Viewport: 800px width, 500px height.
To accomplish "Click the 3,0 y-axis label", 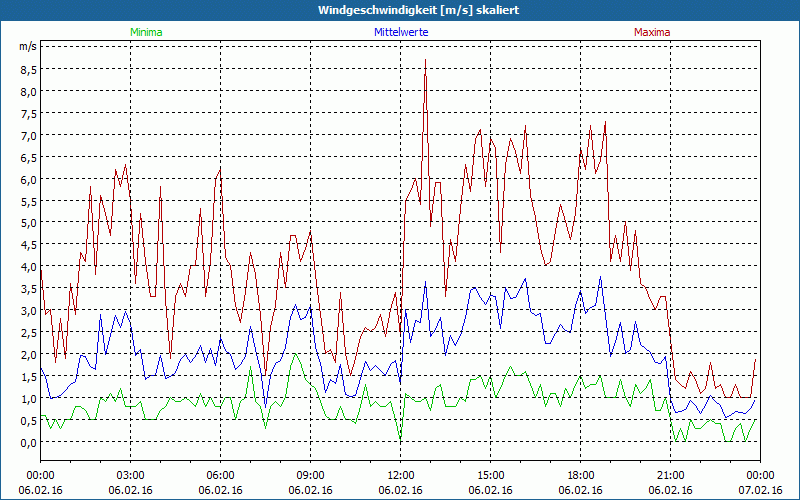I will [28, 311].
